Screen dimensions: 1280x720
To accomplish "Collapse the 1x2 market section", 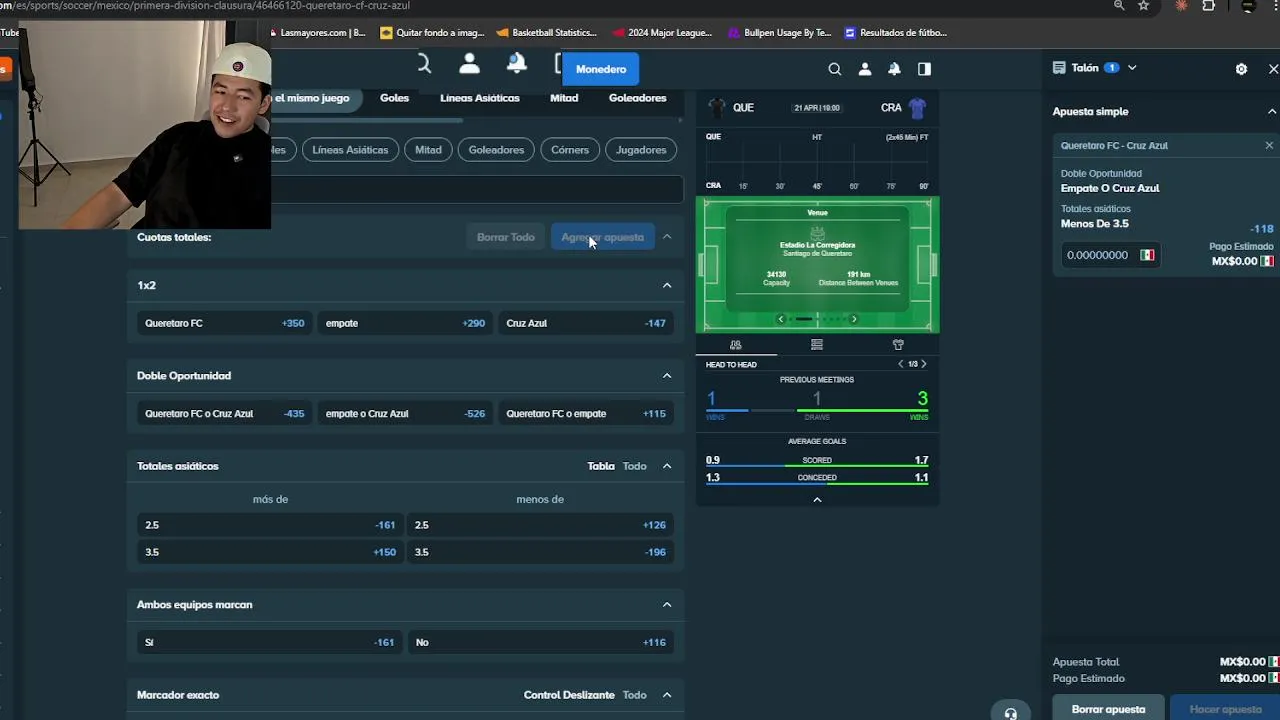I will [x=667, y=285].
